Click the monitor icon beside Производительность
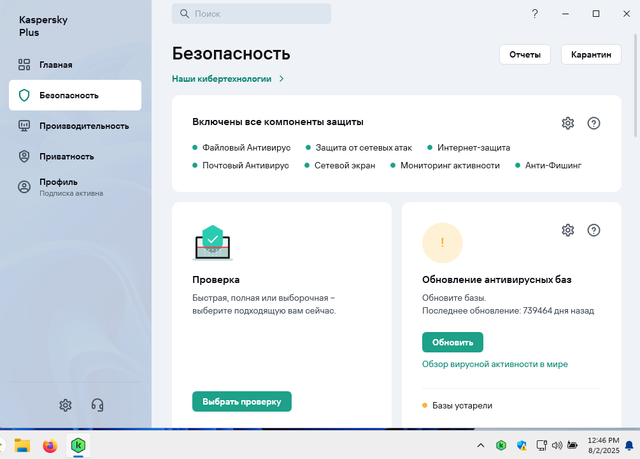 pos(24,126)
